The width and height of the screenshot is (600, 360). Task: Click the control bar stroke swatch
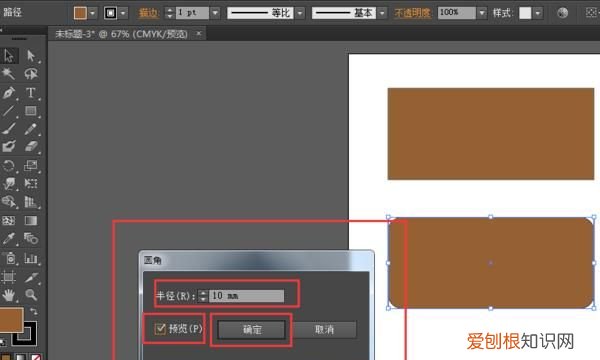click(x=111, y=13)
